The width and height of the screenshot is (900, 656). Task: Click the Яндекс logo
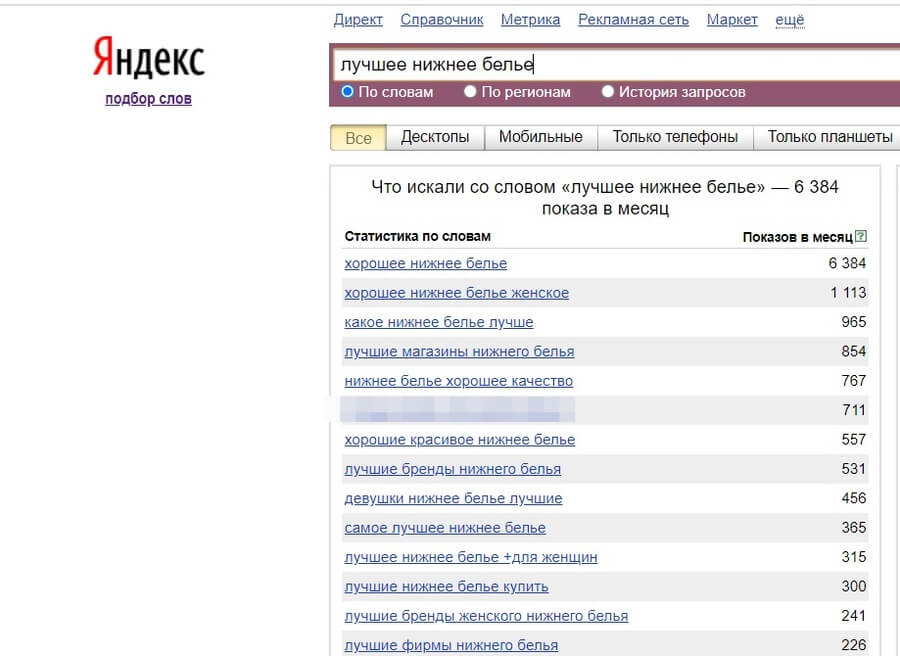point(148,58)
